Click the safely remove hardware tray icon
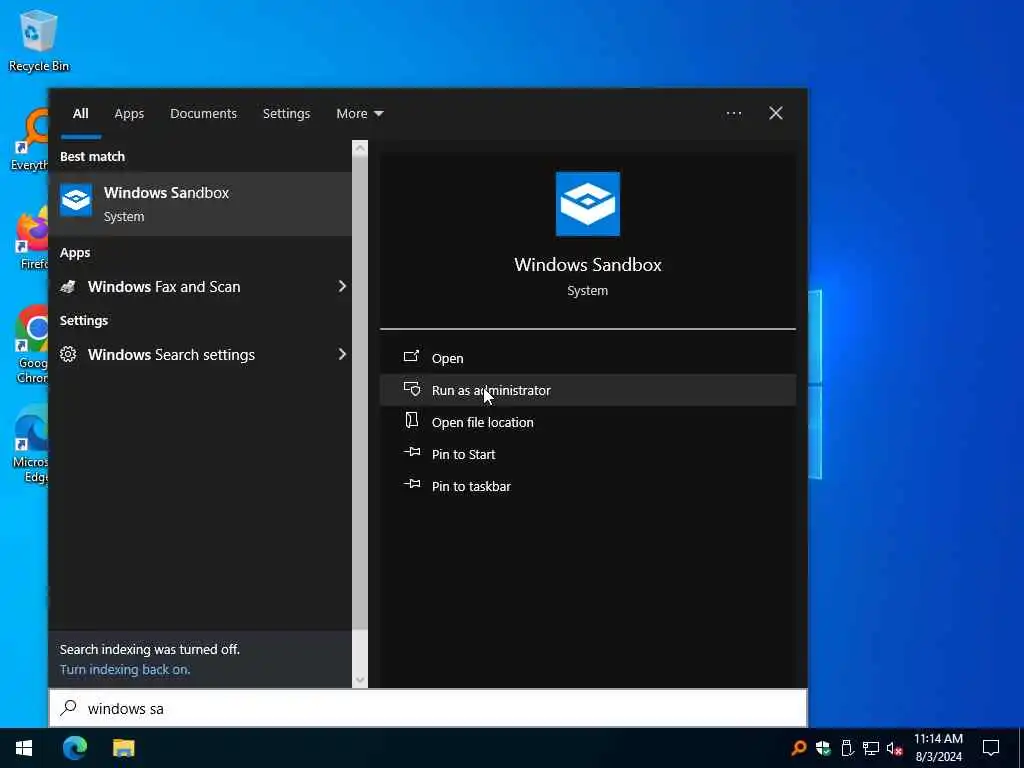The width and height of the screenshot is (1024, 768). tap(847, 748)
